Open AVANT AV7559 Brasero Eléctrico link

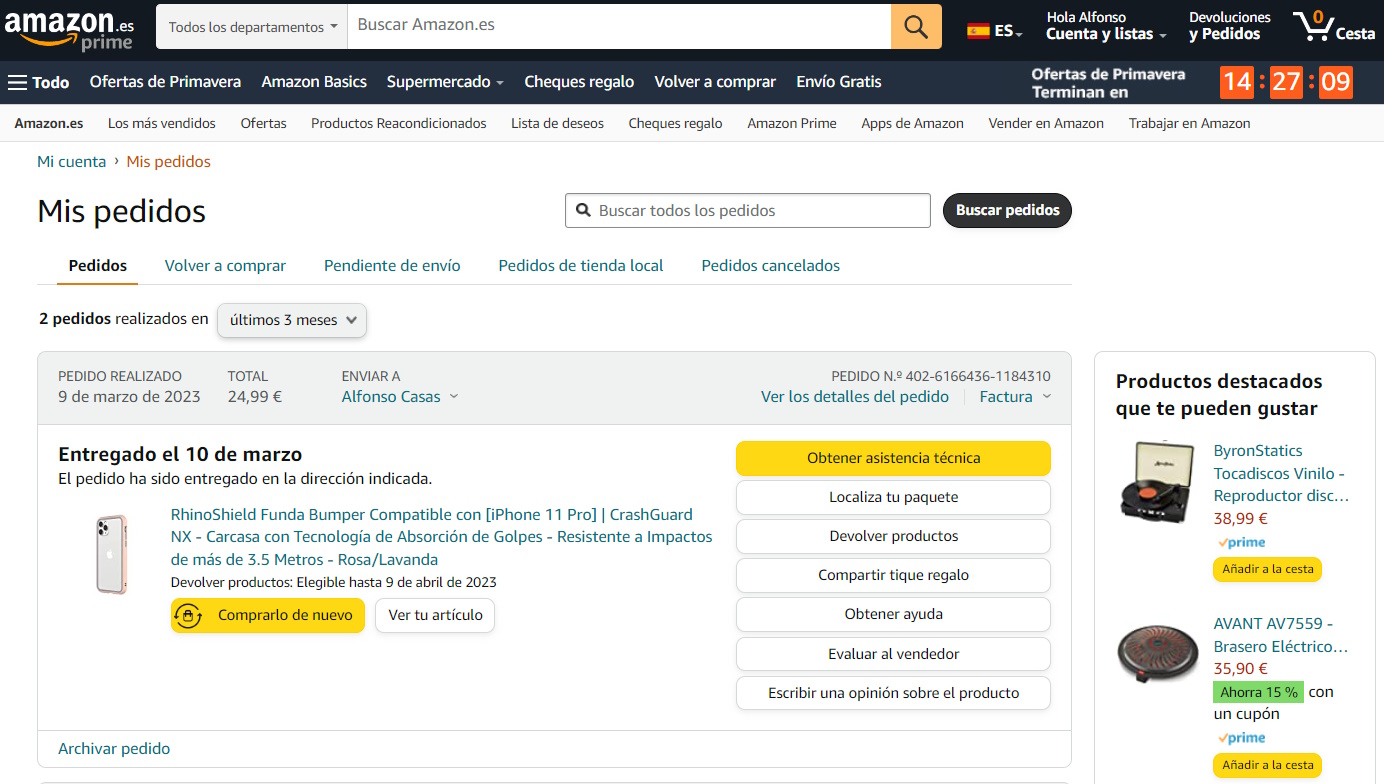pyautogui.click(x=1281, y=635)
